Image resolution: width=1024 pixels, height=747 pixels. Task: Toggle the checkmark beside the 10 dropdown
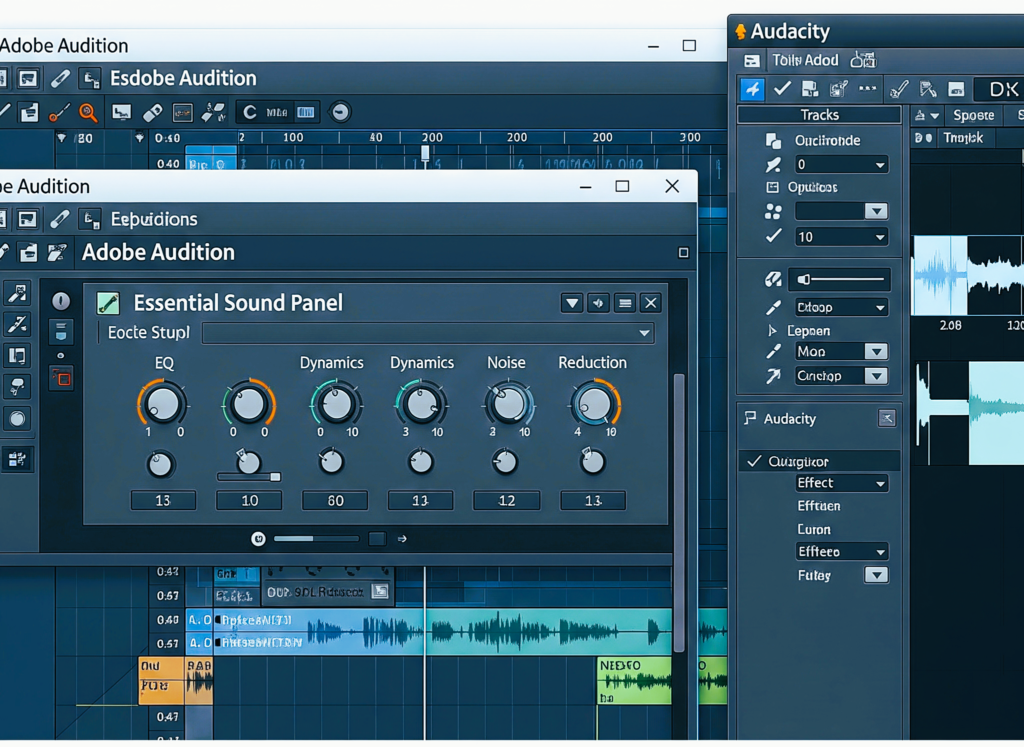coord(773,236)
